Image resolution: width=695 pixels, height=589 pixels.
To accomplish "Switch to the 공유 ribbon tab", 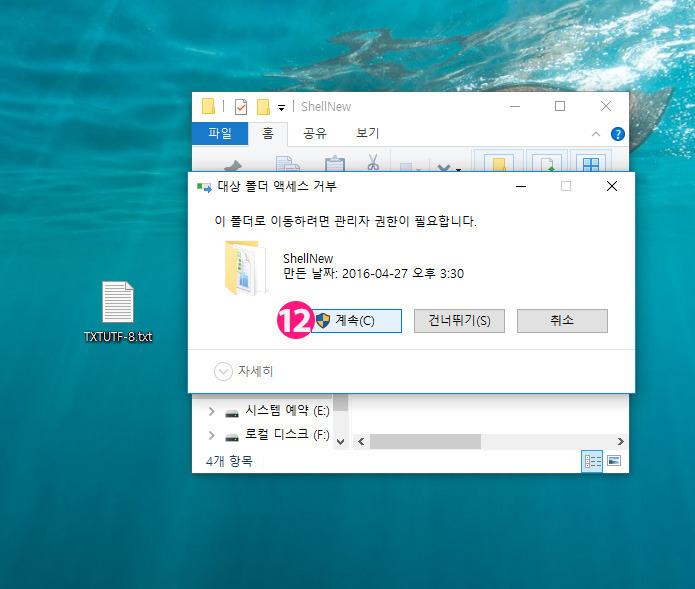I will pos(315,133).
